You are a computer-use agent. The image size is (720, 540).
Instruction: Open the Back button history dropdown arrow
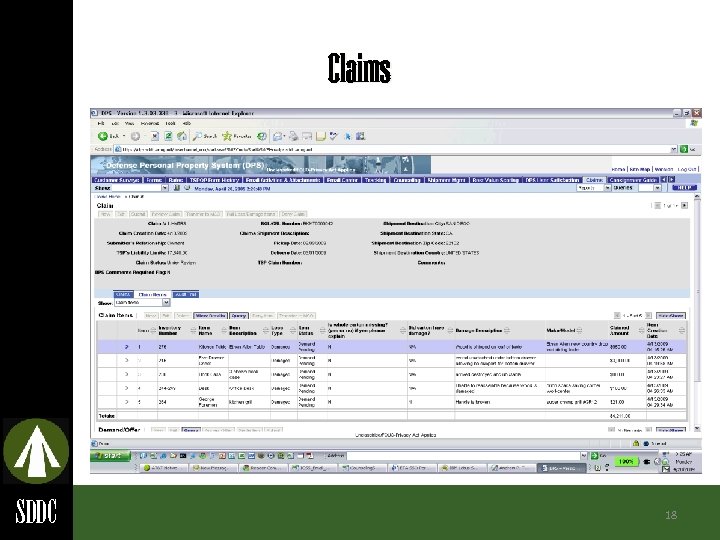[124, 136]
